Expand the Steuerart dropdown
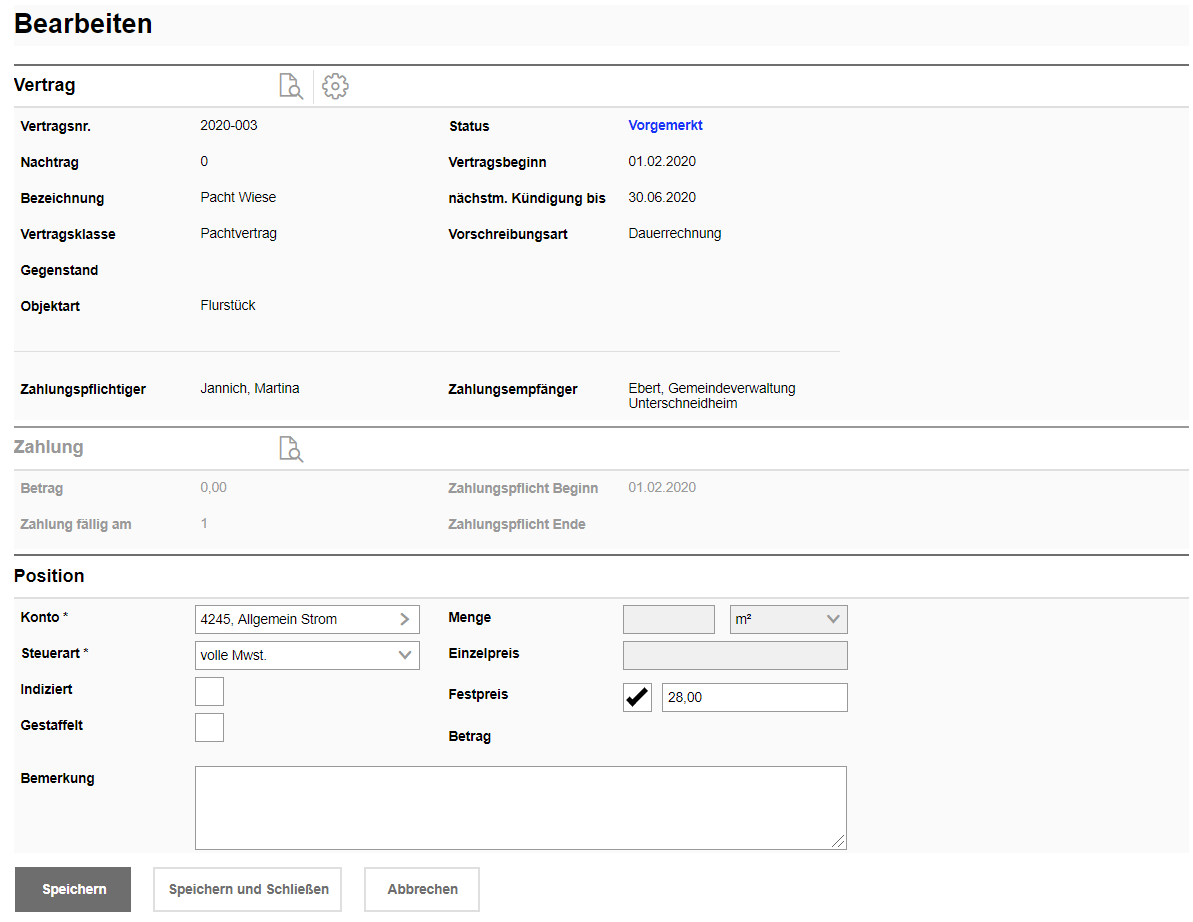The image size is (1193, 922). click(405, 655)
